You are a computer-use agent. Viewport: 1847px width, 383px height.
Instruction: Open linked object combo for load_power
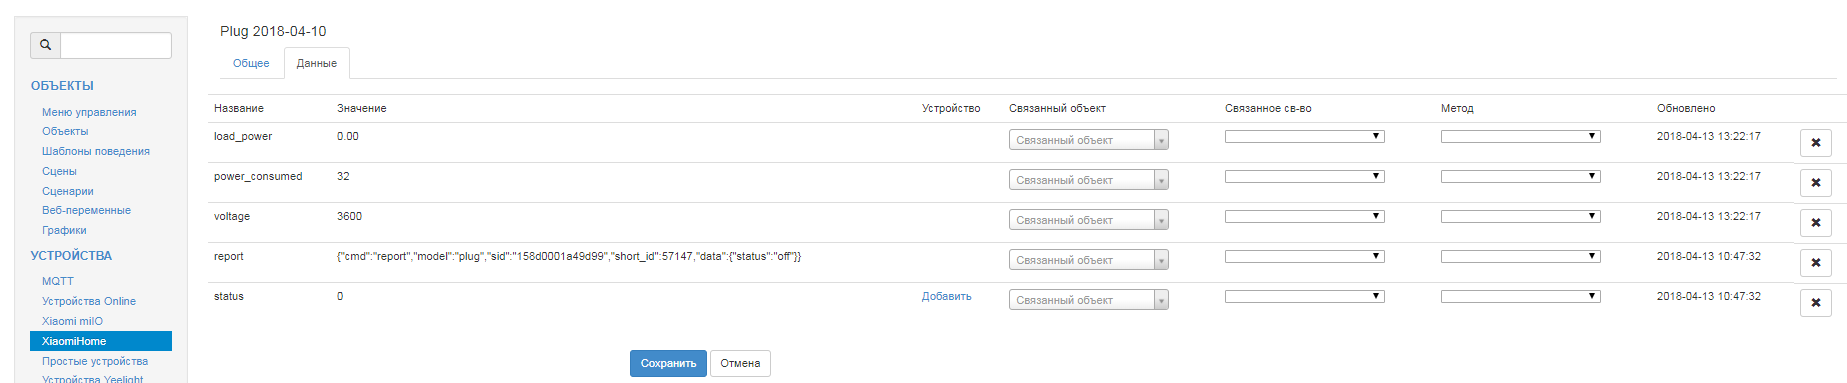pos(1088,140)
